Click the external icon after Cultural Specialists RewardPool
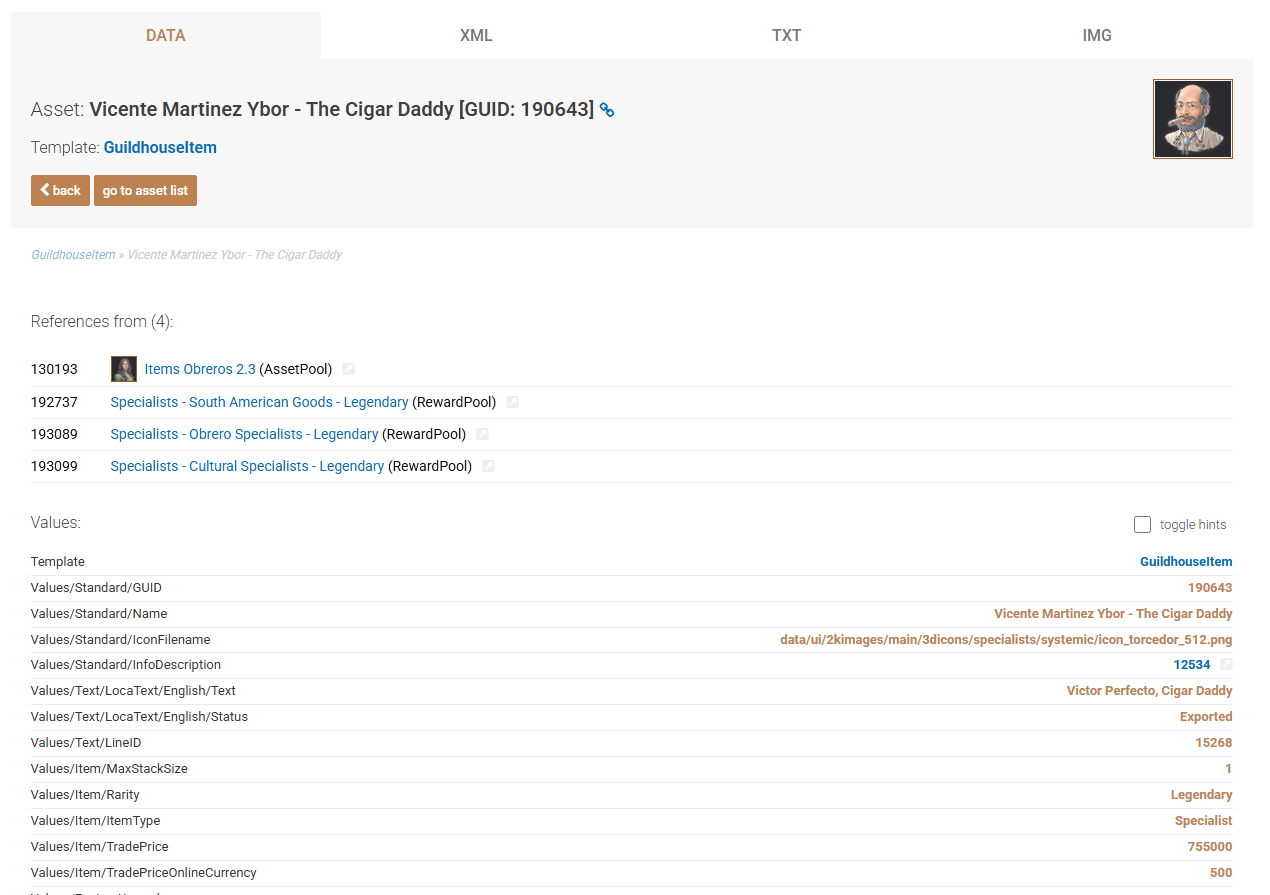1270x895 pixels. click(488, 466)
